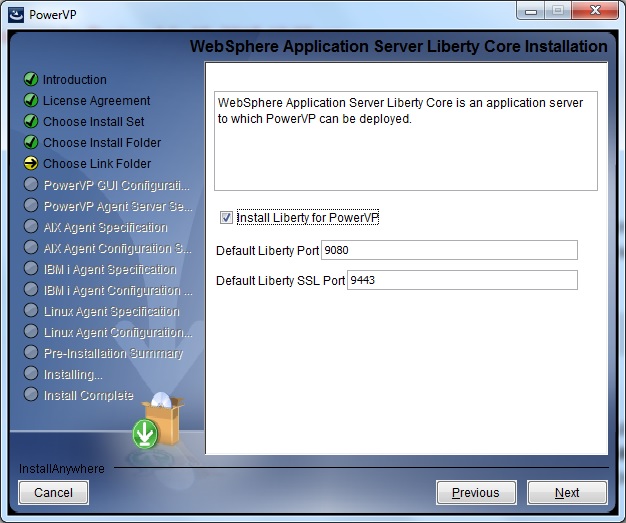Click the AIX Agent Configuration S... step label
This screenshot has width=626, height=523.
click(117, 248)
